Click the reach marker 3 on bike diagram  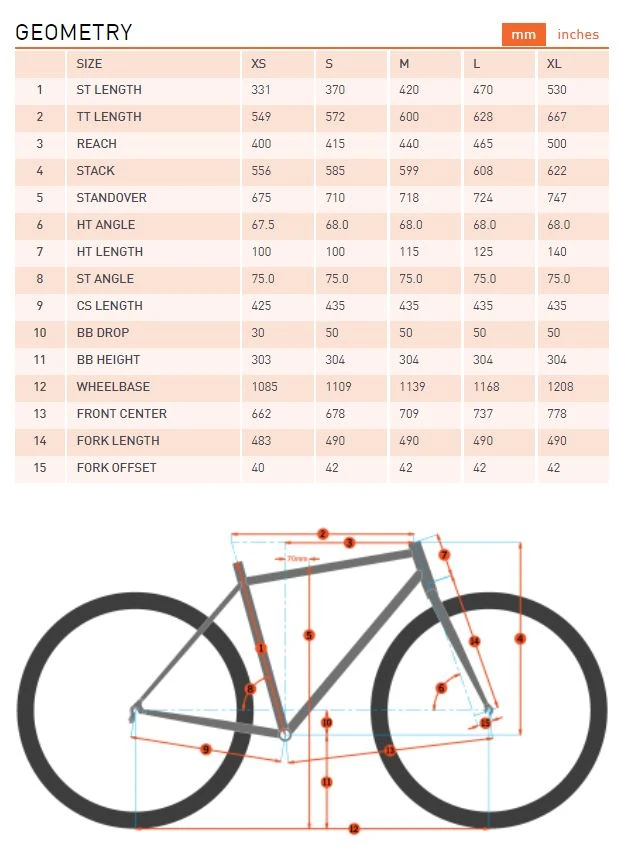[x=349, y=543]
